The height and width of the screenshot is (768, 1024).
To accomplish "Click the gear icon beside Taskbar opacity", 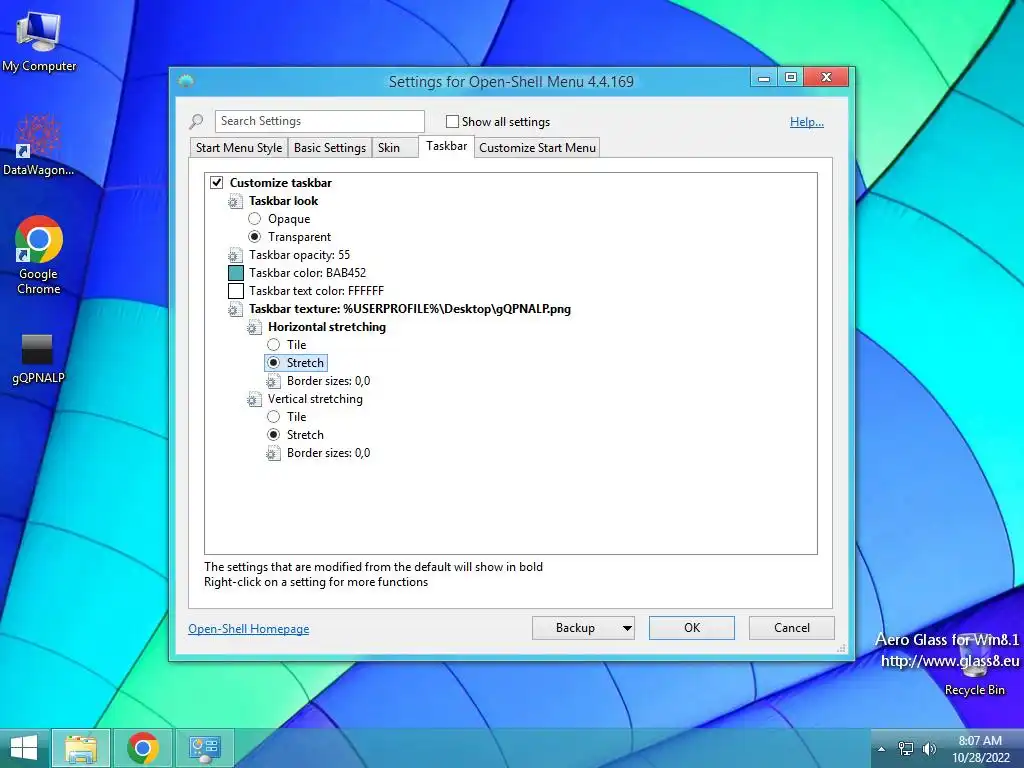I will pos(235,255).
